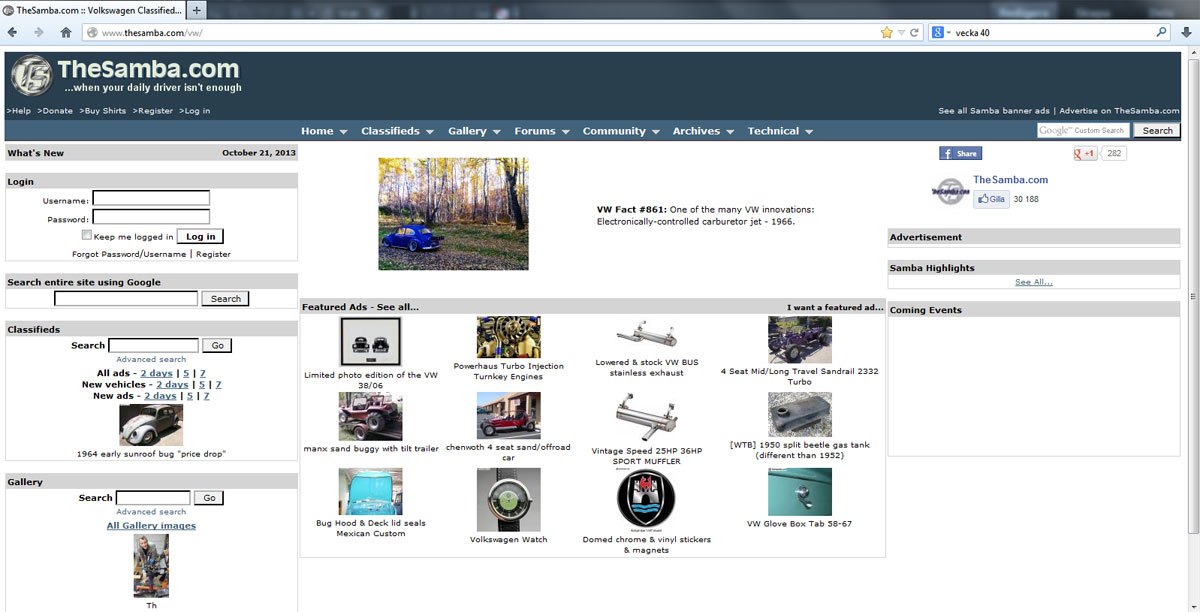Click the See All Samba Highlights link

pyautogui.click(x=1033, y=282)
